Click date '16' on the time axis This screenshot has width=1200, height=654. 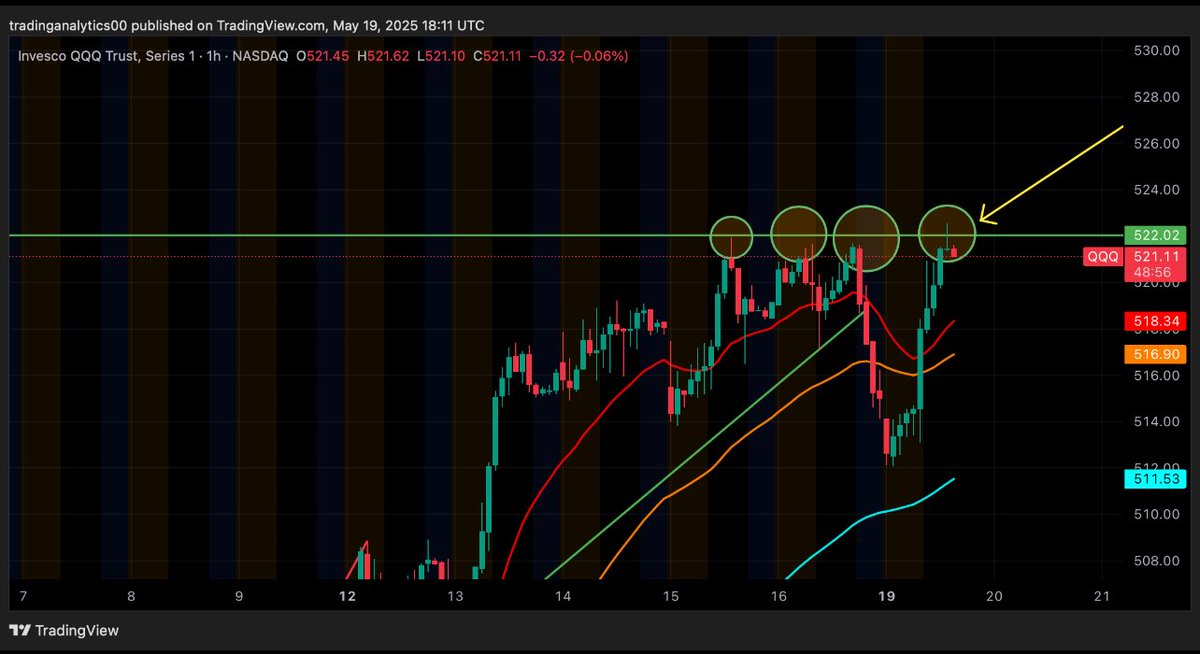778,596
